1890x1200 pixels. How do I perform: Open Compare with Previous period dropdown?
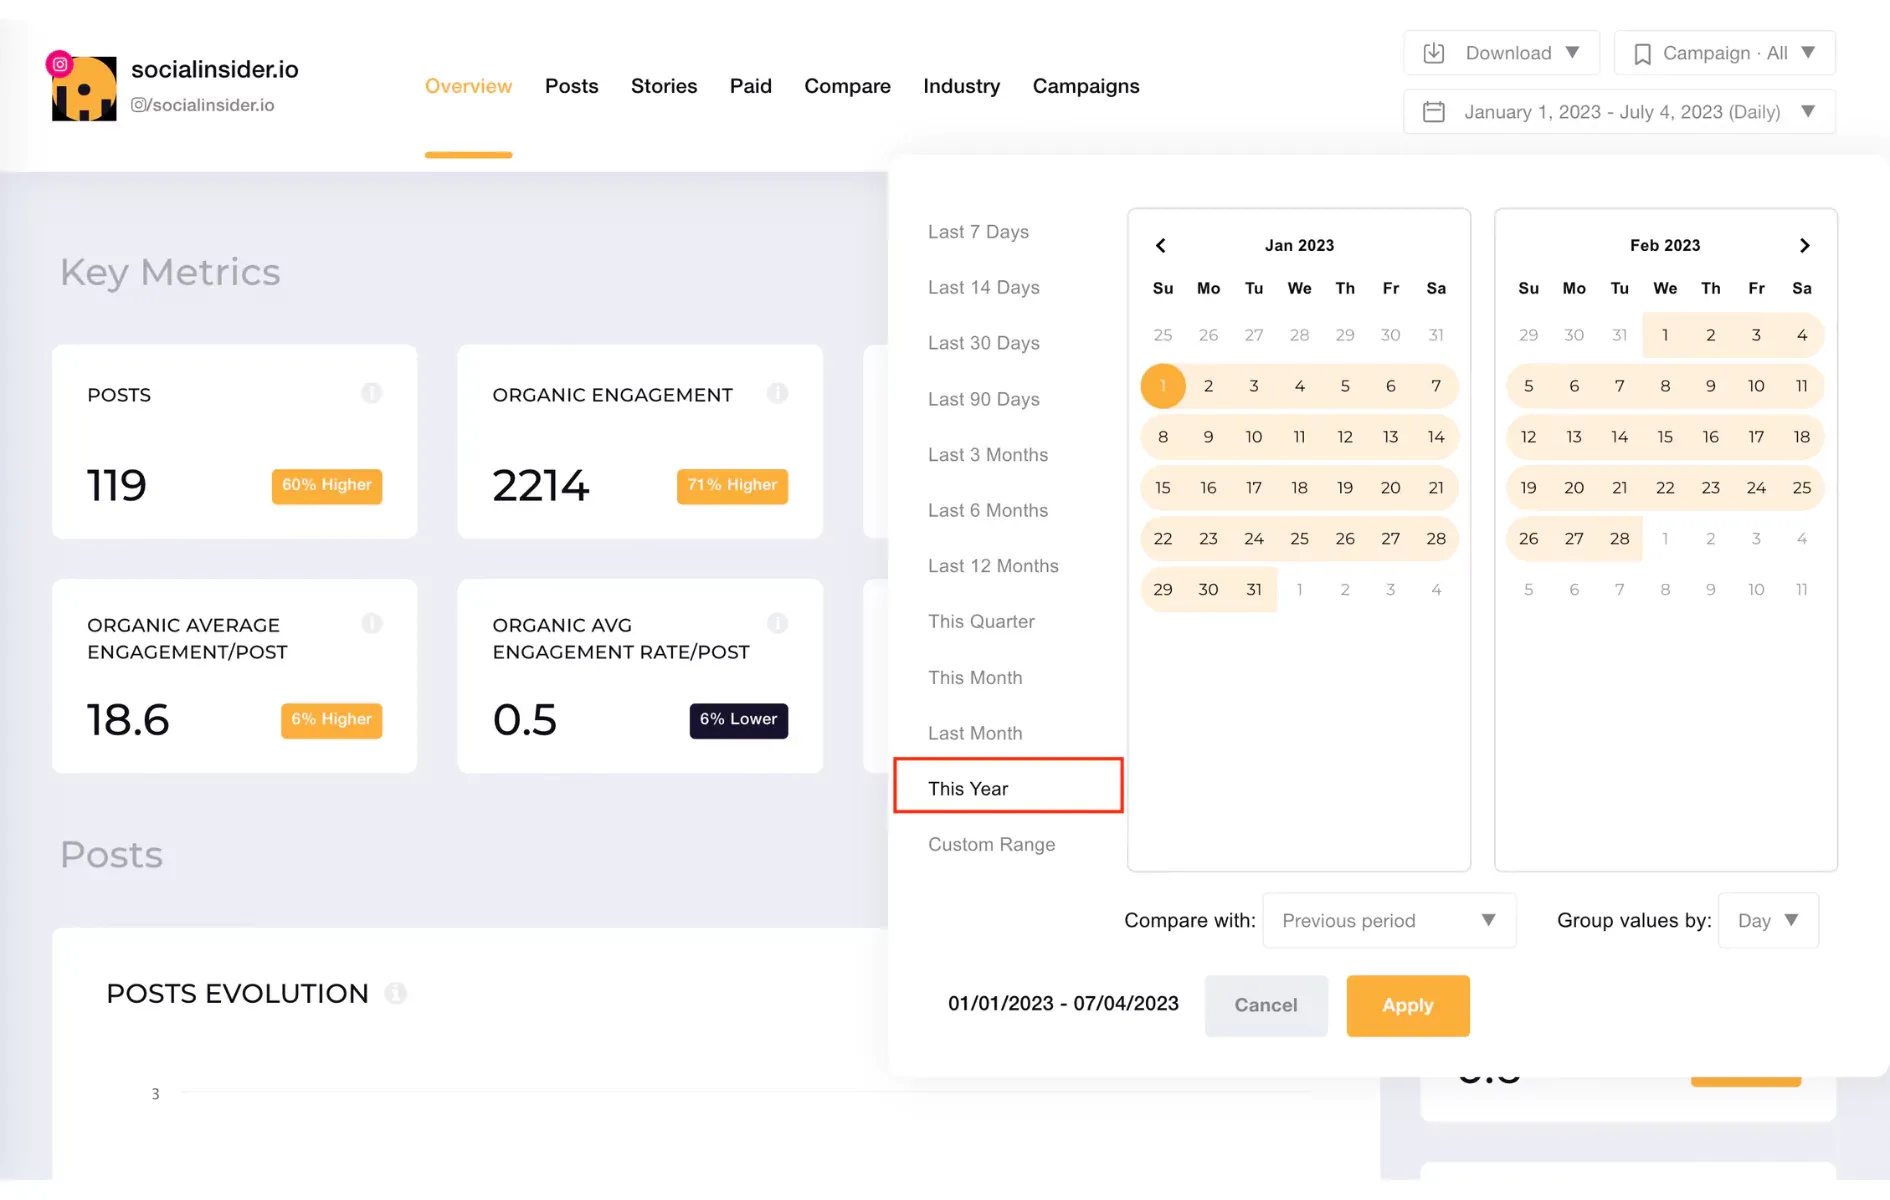tap(1389, 921)
